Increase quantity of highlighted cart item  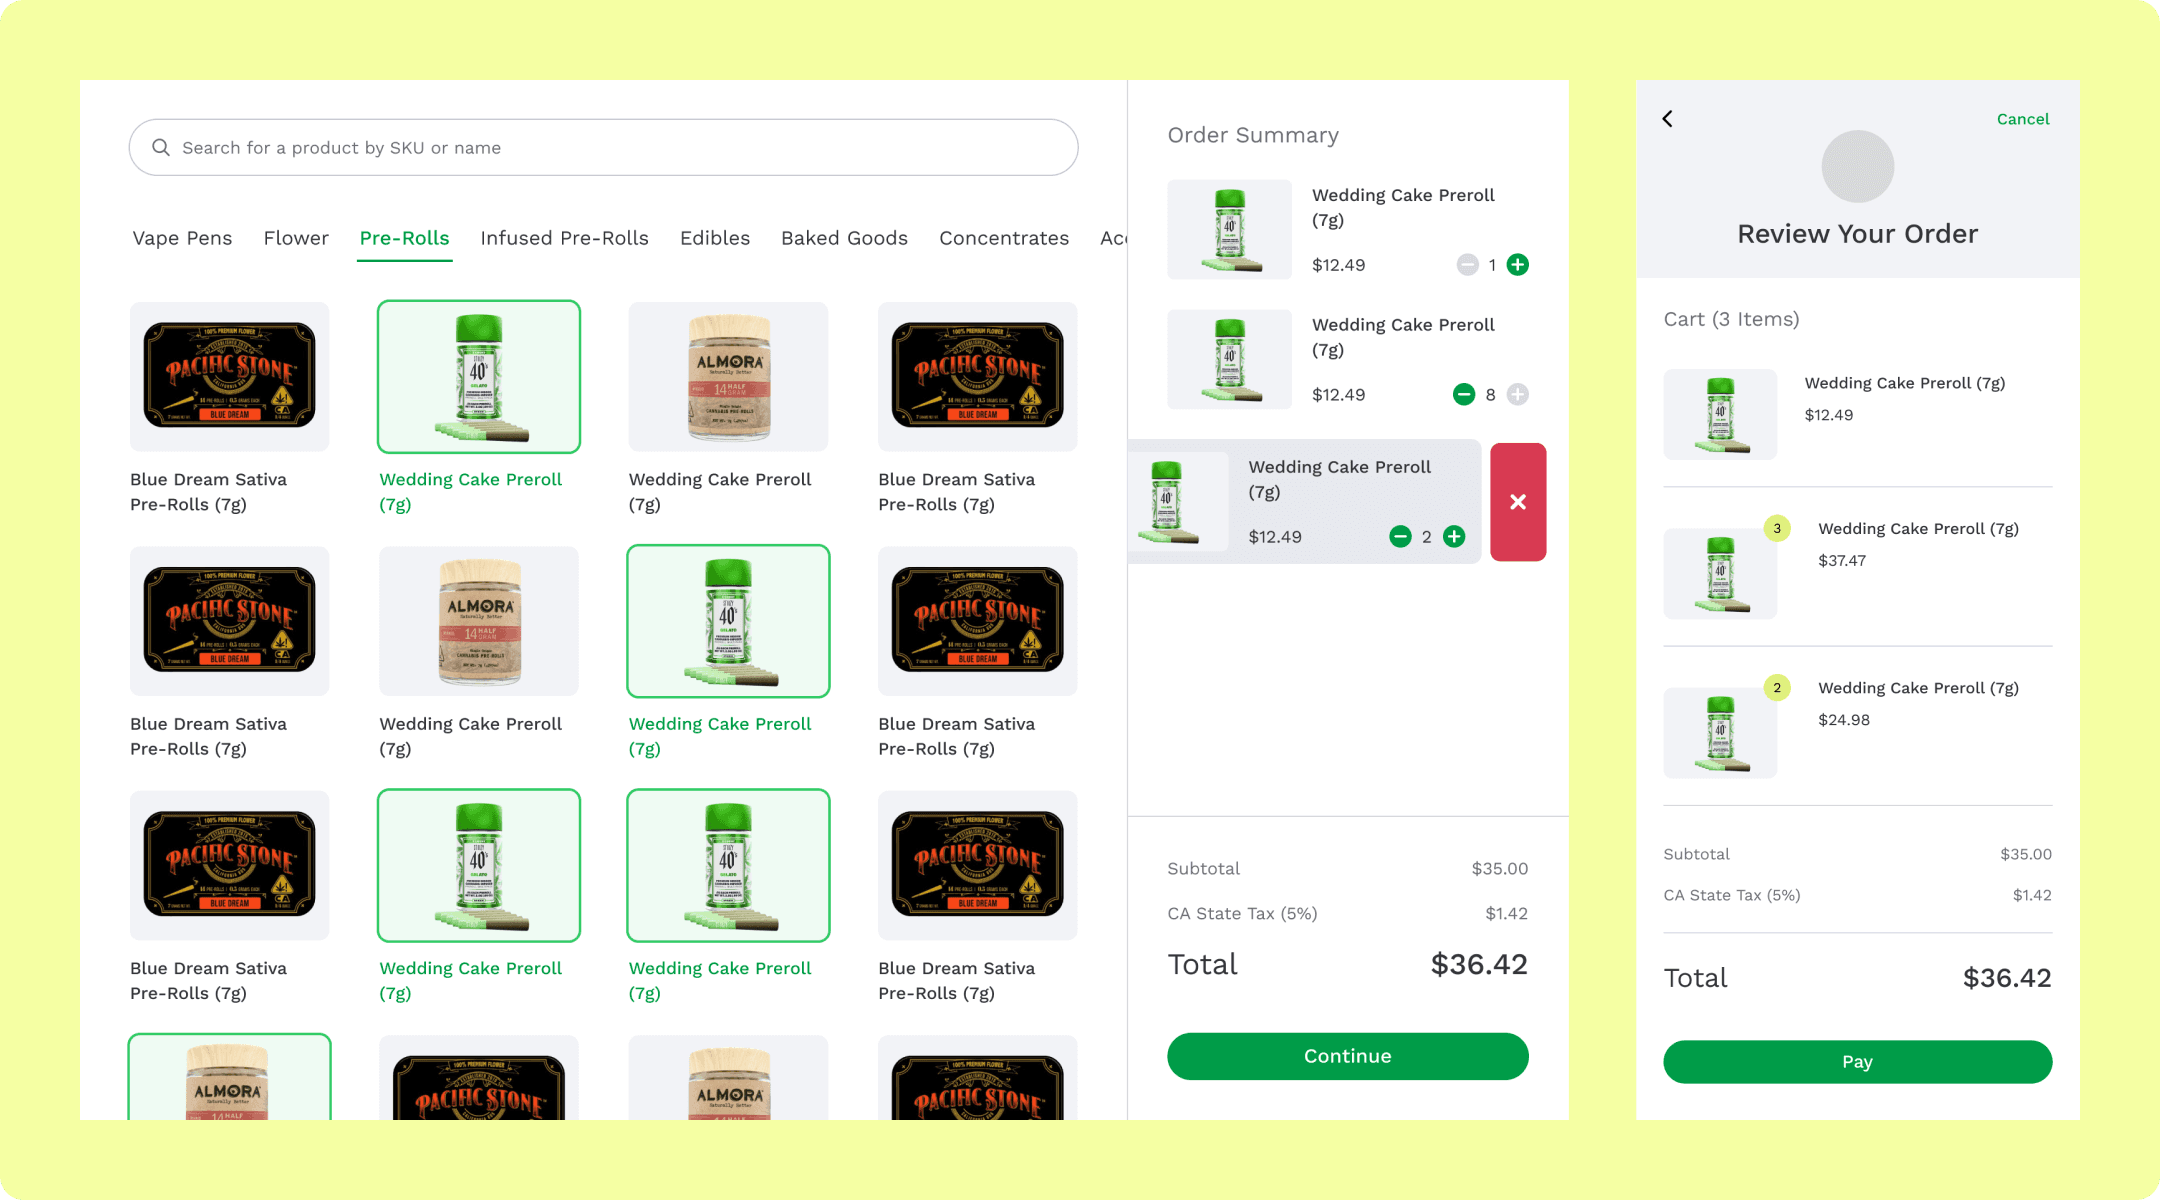pos(1454,537)
